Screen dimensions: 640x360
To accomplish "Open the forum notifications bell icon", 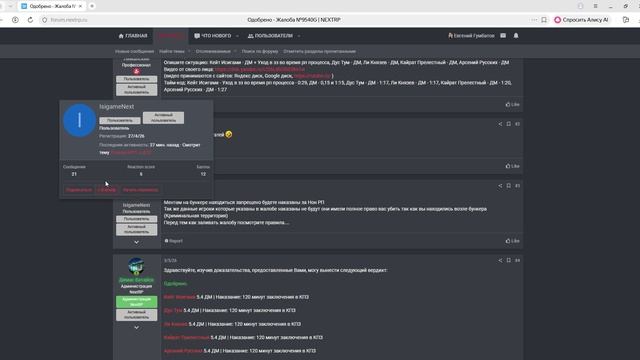I will point(516,36).
